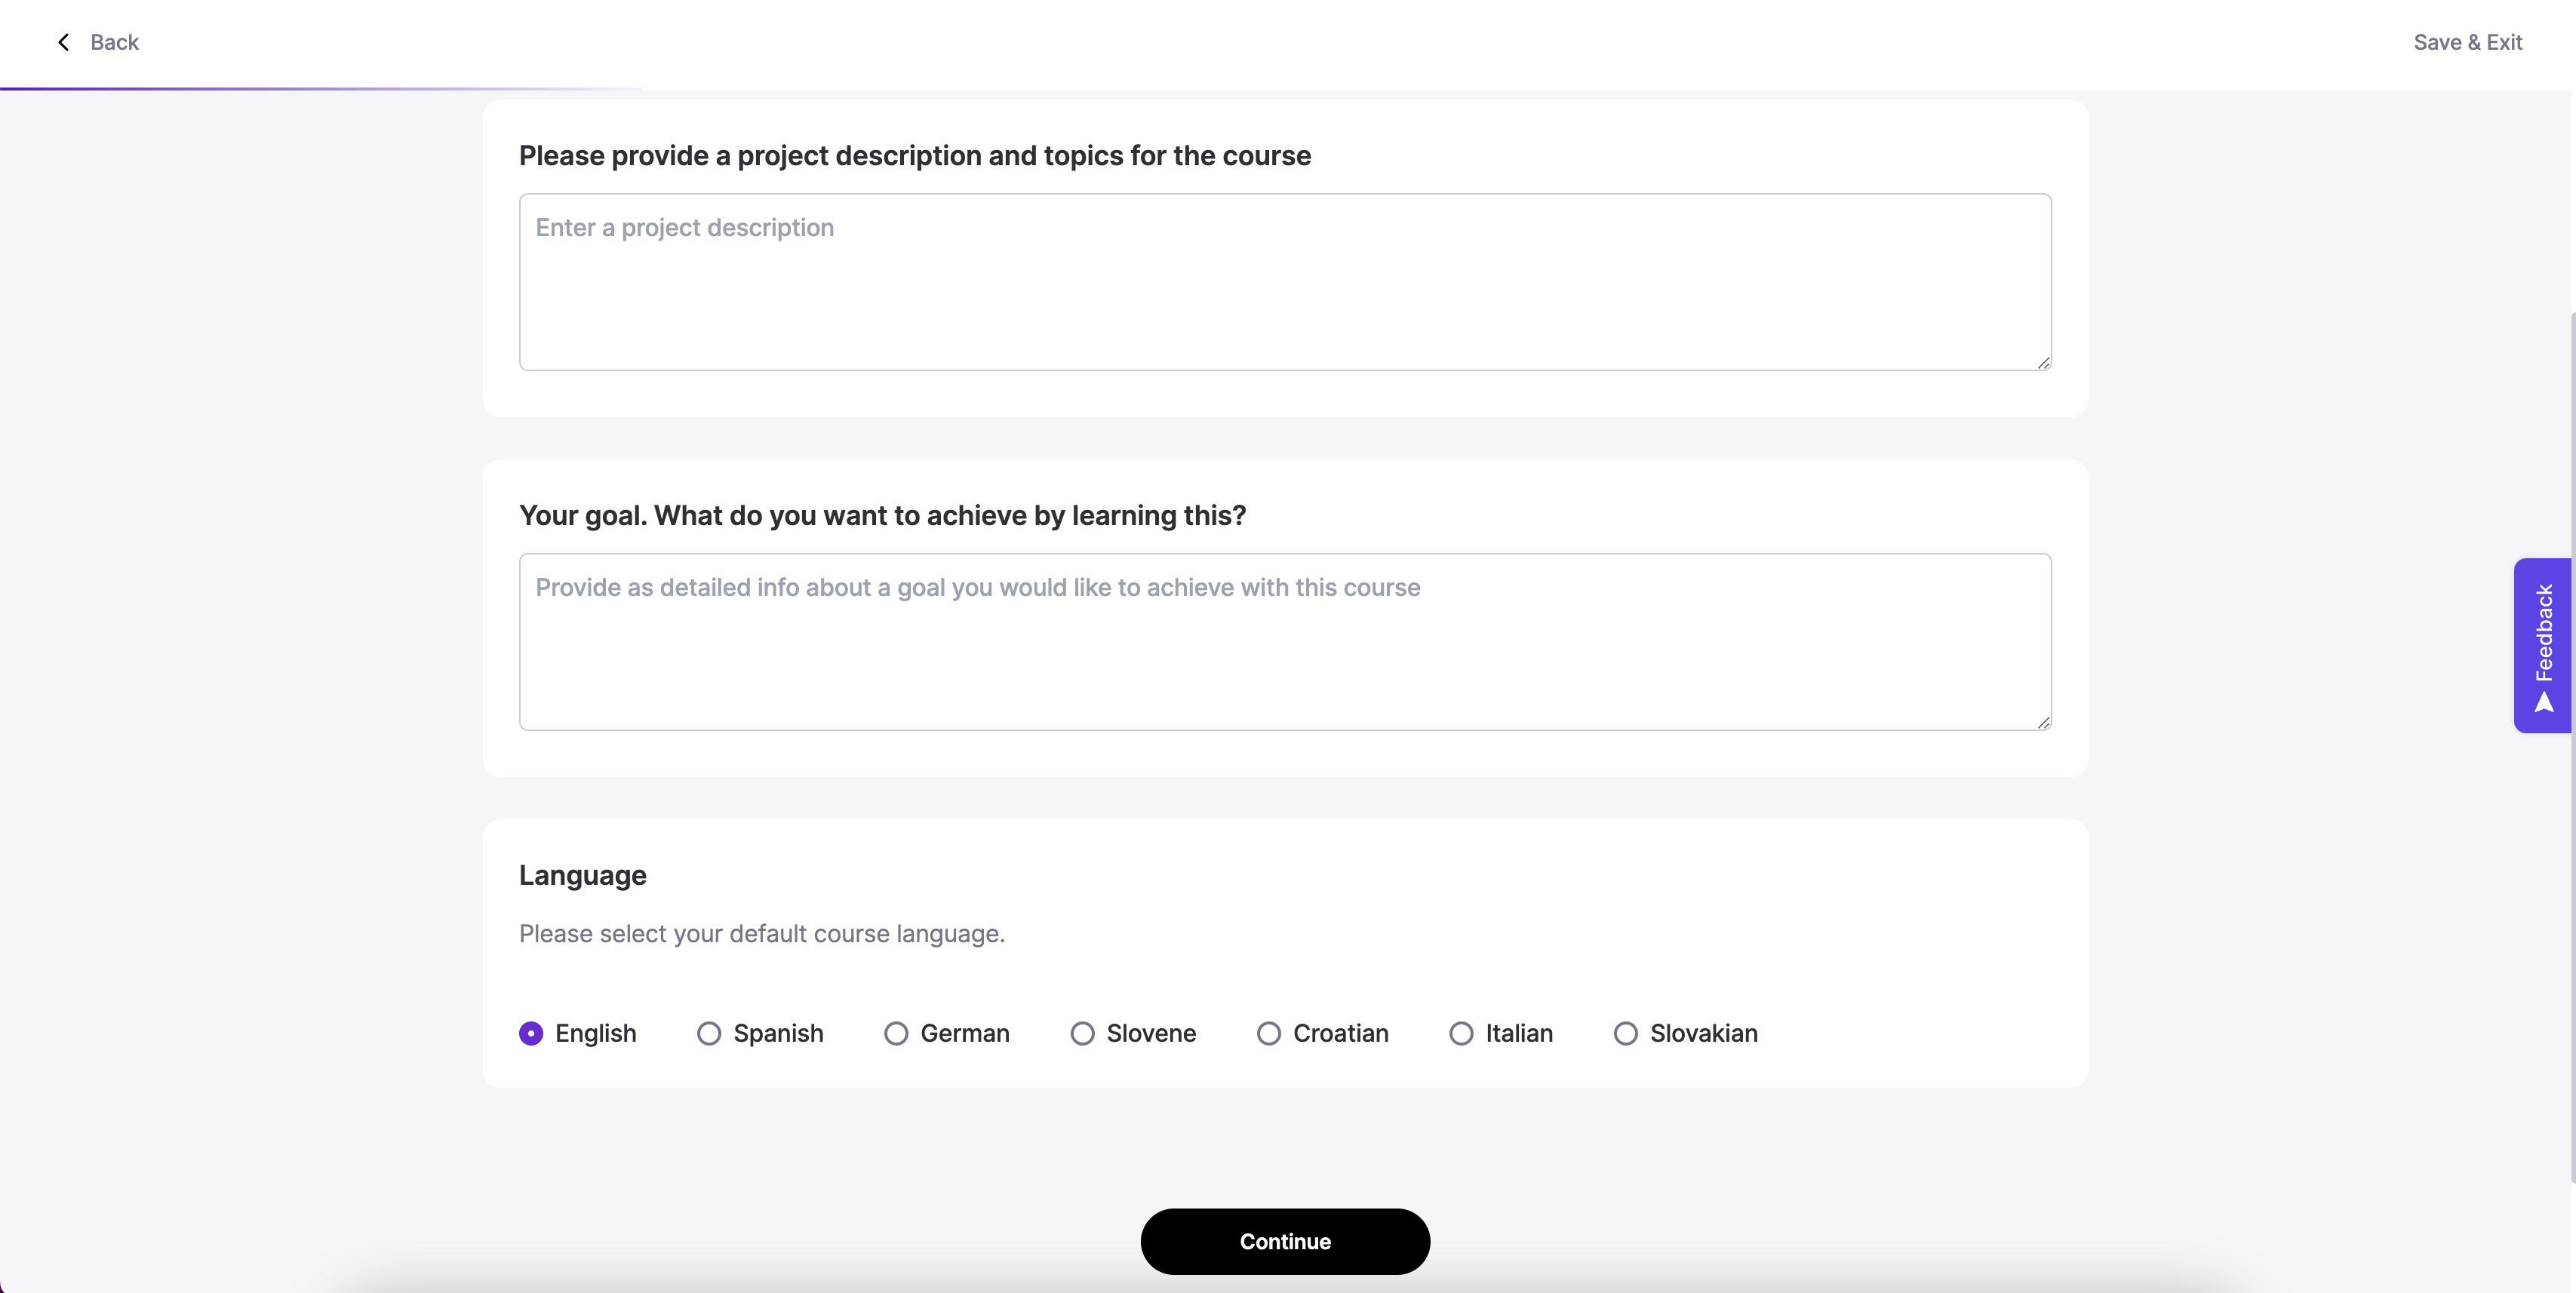Select the Croatian radio button
Image resolution: width=2576 pixels, height=1293 pixels.
pyautogui.click(x=1269, y=1033)
